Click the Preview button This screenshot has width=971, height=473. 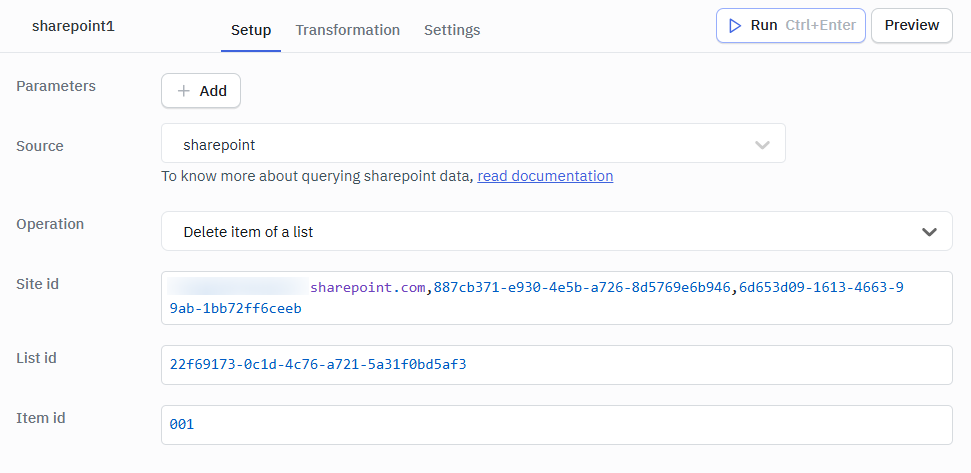(x=912, y=25)
